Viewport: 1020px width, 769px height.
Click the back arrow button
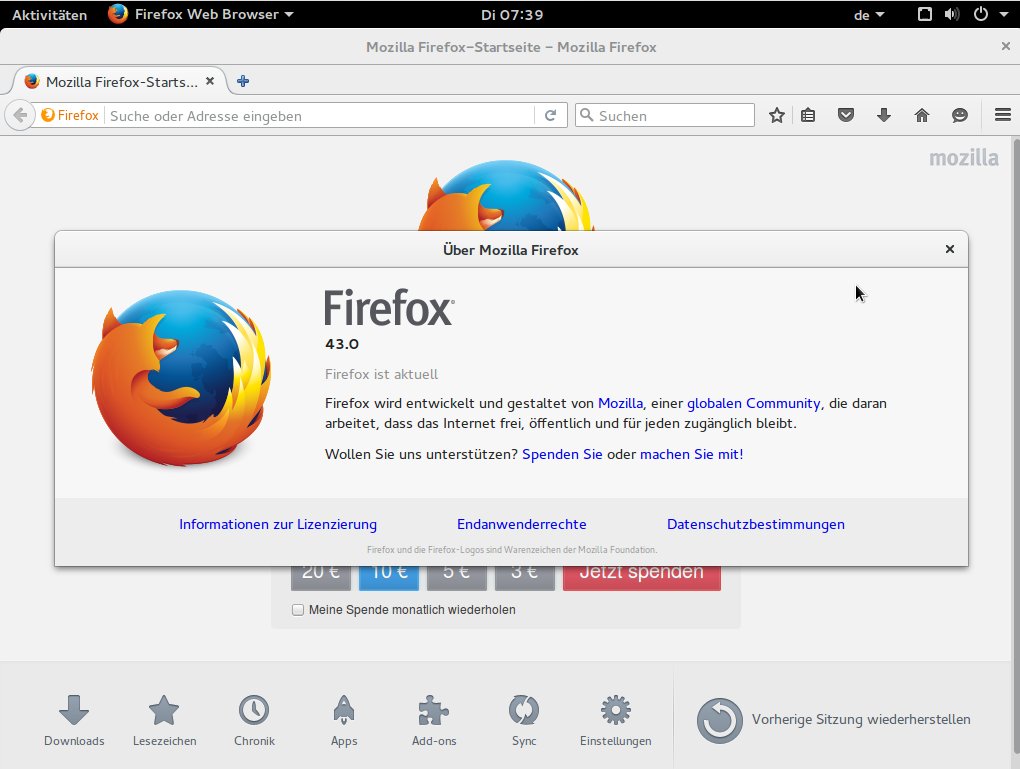pyautogui.click(x=20, y=116)
